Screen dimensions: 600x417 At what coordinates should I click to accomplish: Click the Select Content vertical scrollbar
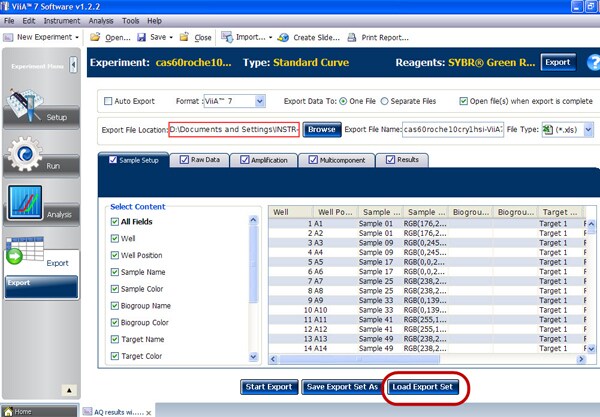(x=253, y=264)
